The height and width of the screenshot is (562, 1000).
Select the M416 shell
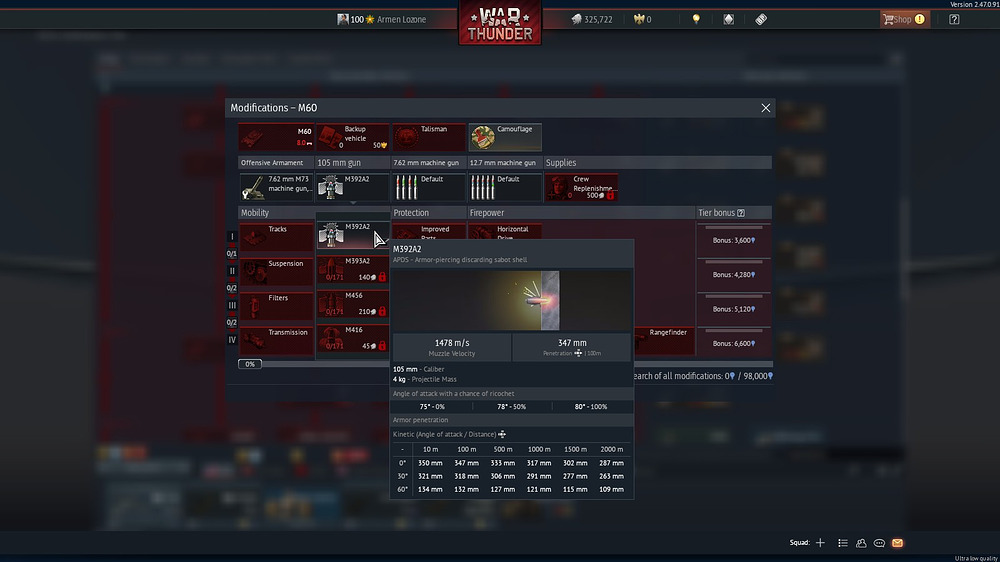pos(353,338)
